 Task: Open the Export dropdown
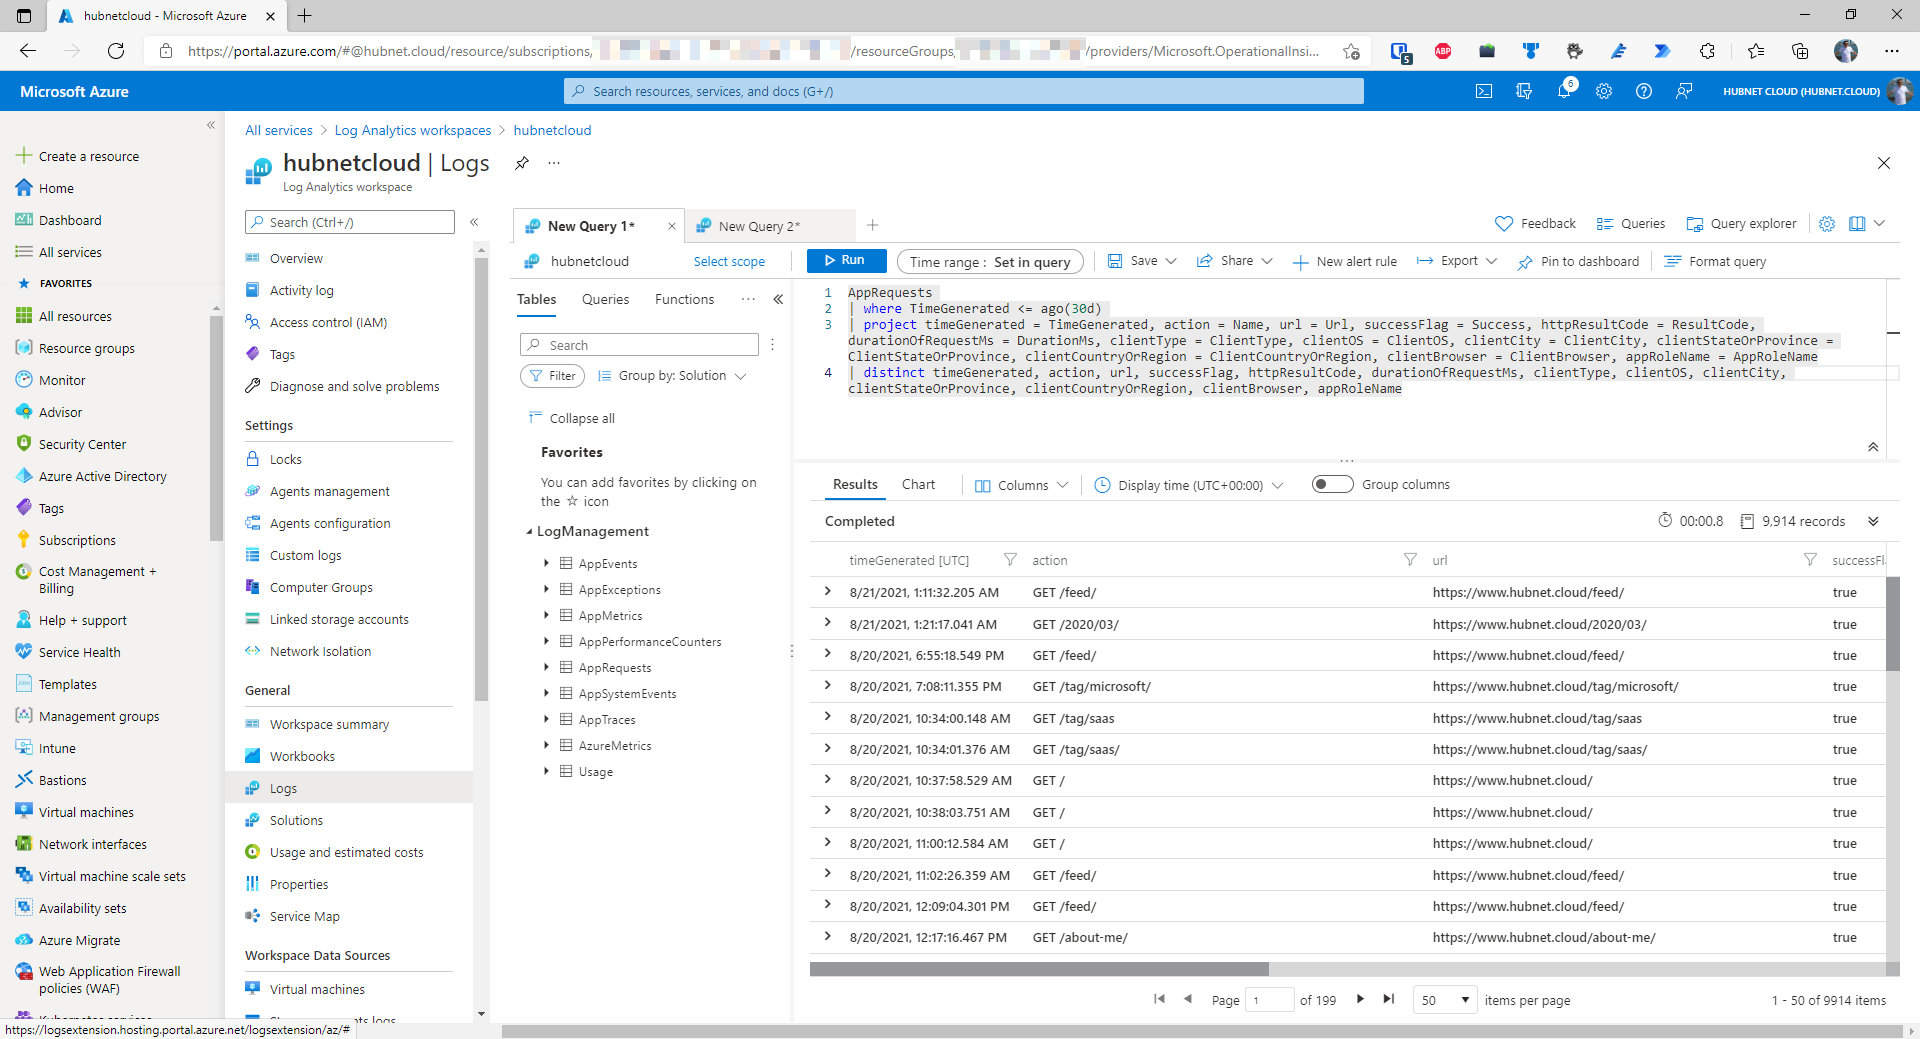click(1457, 261)
